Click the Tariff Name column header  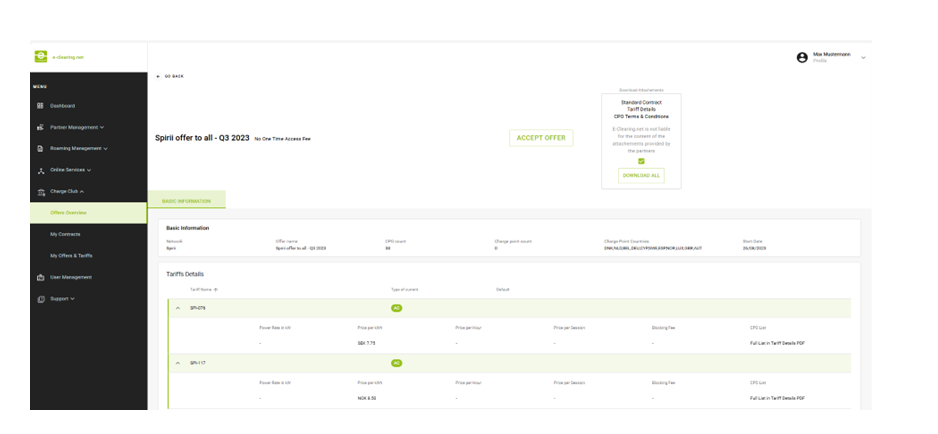point(200,290)
